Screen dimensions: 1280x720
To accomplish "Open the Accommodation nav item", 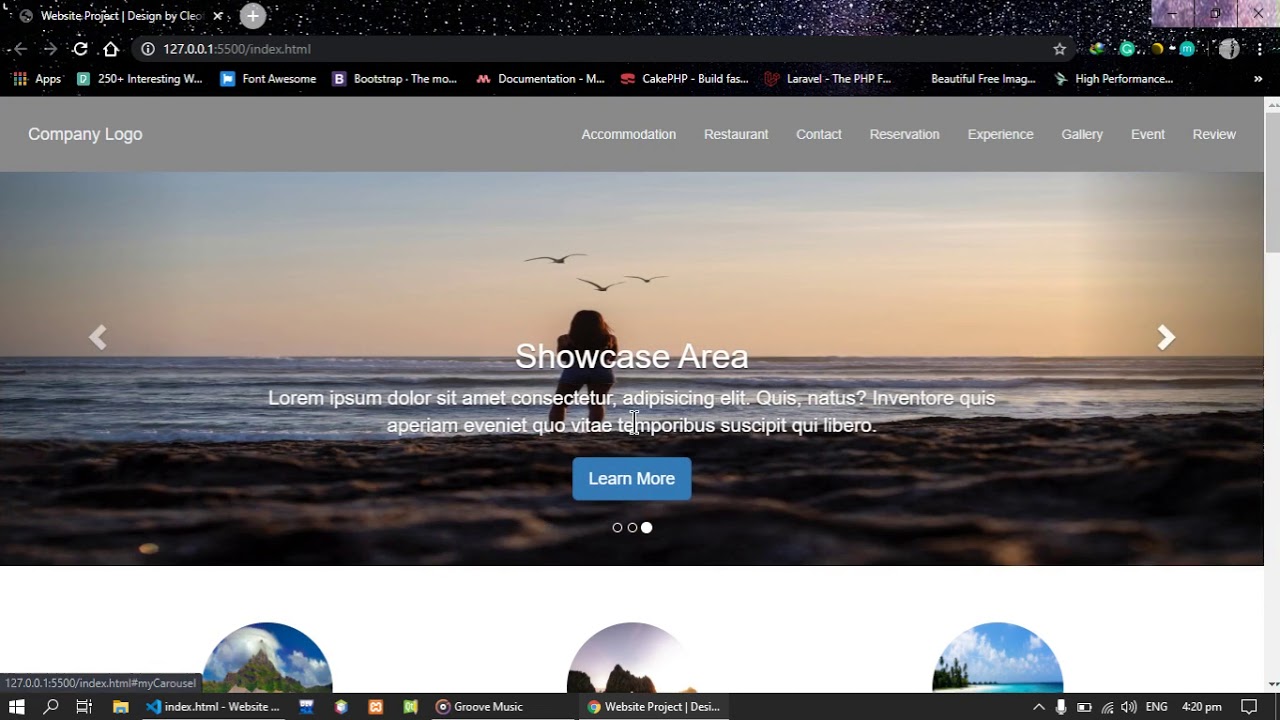I will 629,134.
